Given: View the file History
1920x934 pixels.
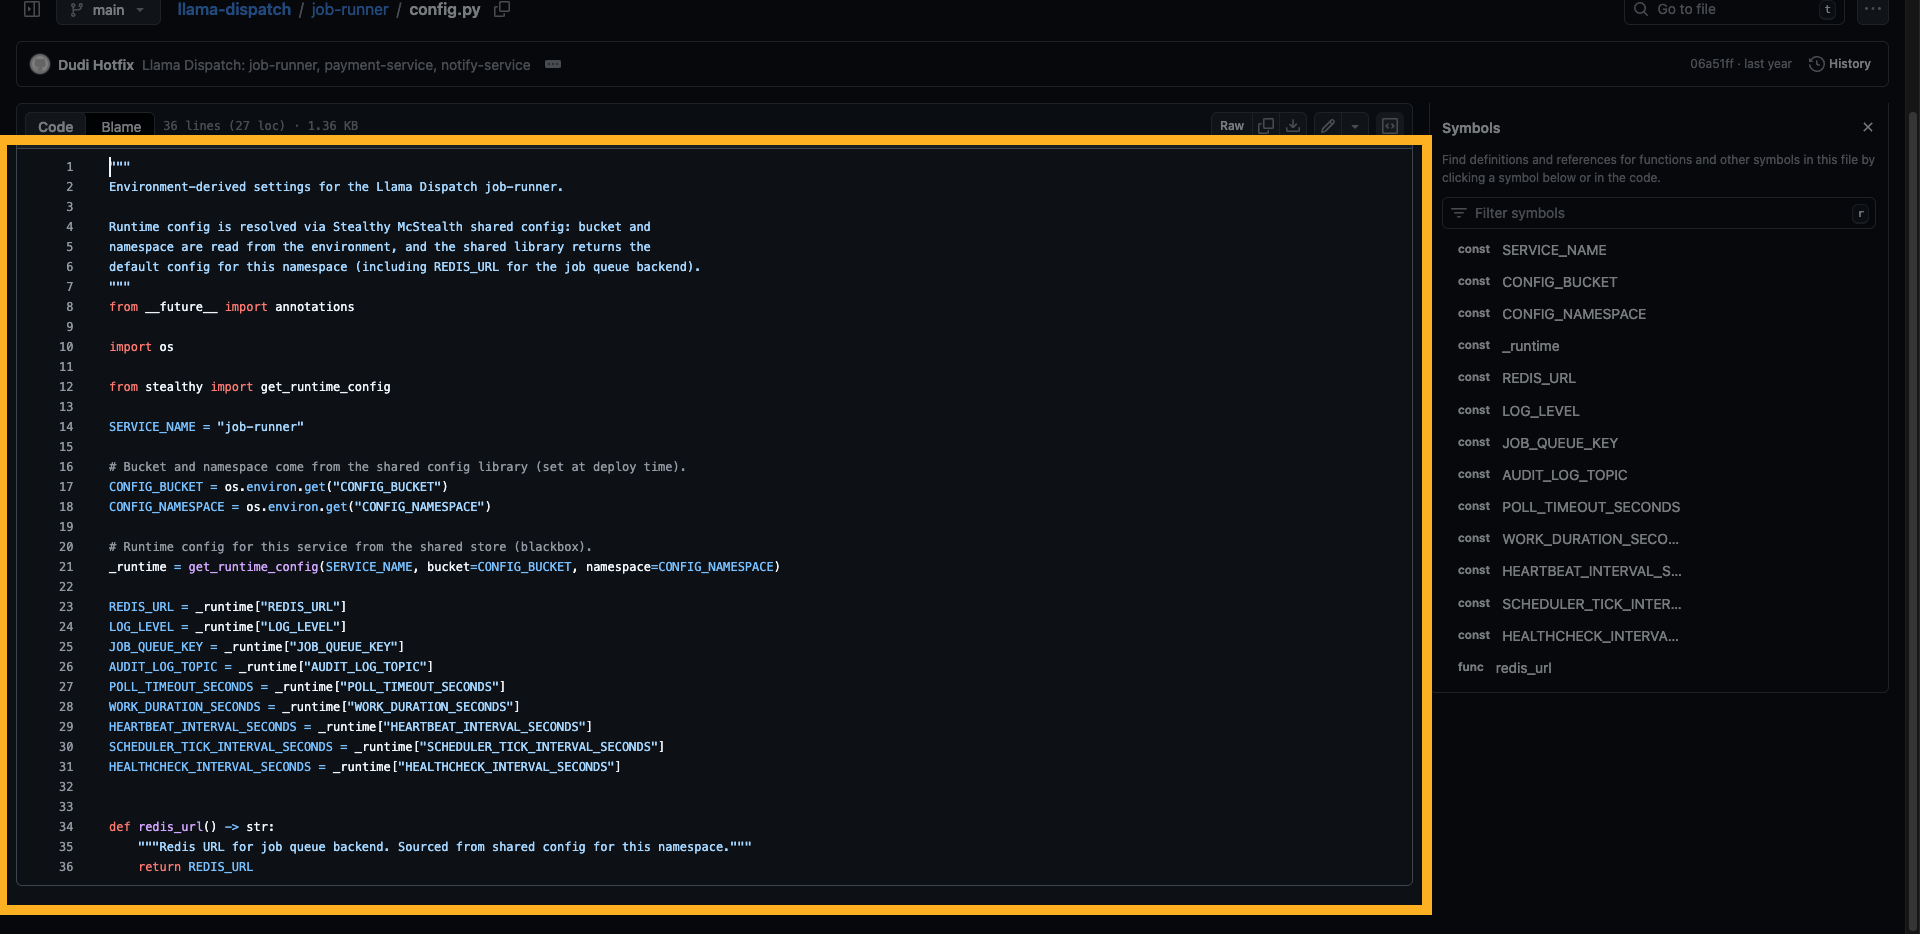Looking at the screenshot, I should [1840, 64].
